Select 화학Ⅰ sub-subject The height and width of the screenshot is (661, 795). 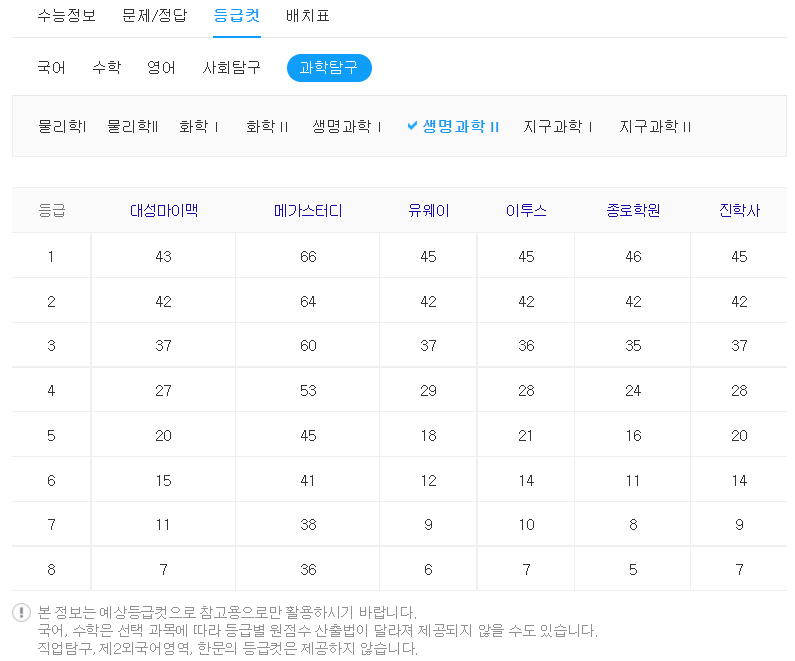pyautogui.click(x=199, y=126)
